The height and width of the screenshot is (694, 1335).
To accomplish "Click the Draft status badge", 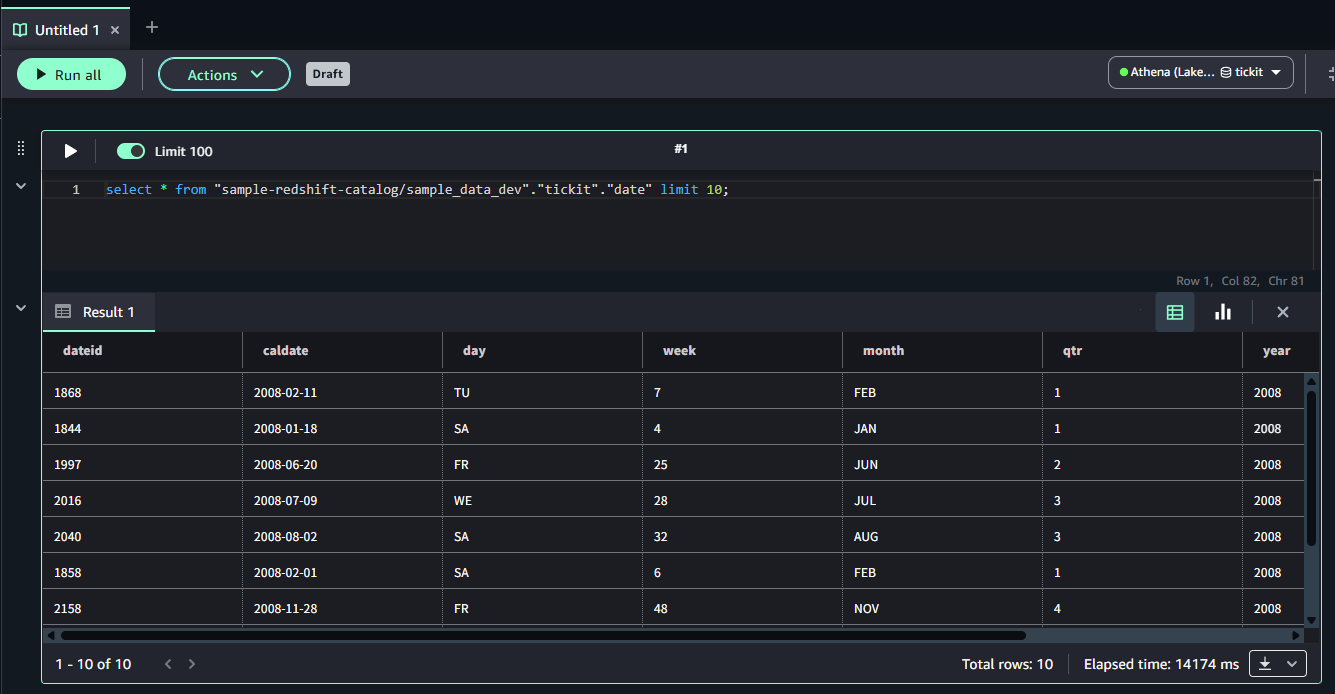I will click(328, 74).
